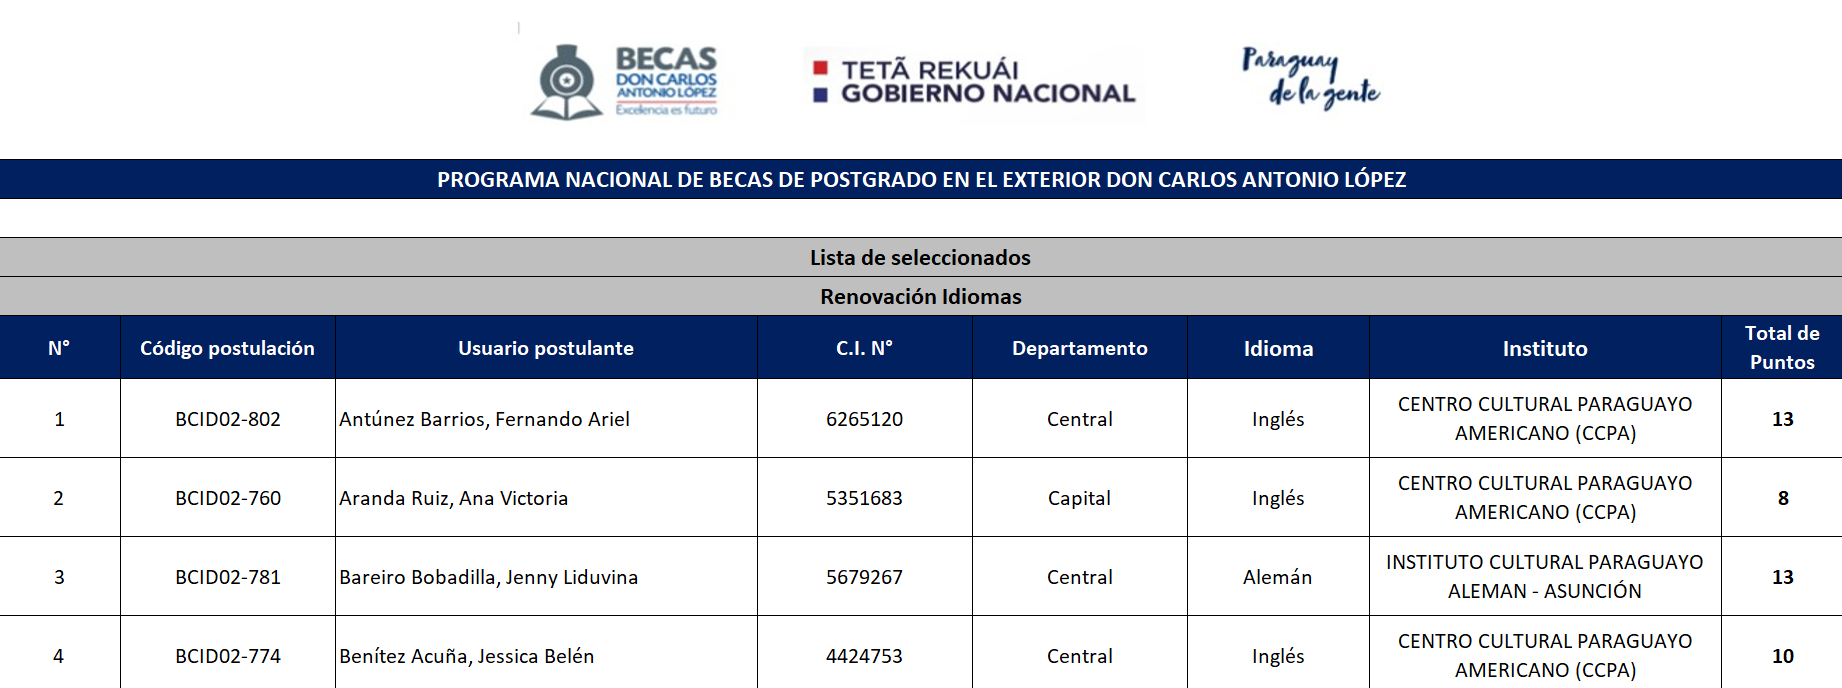Screen dimensions: 1842x688
Task: Select the Departamento column header
Action: 1079,348
